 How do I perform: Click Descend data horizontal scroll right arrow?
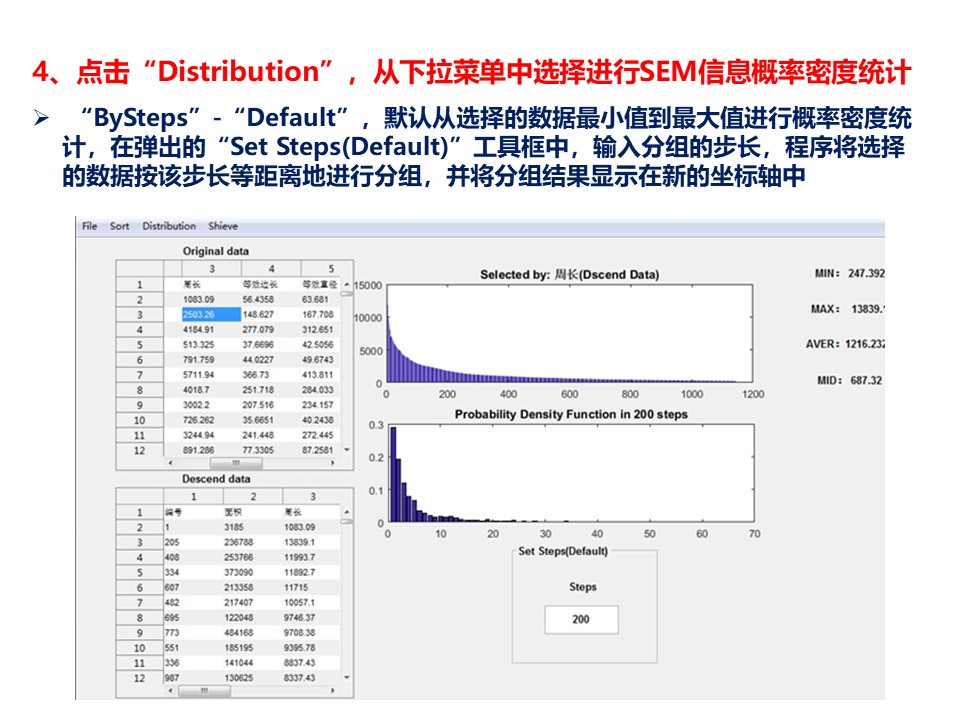click(x=332, y=691)
